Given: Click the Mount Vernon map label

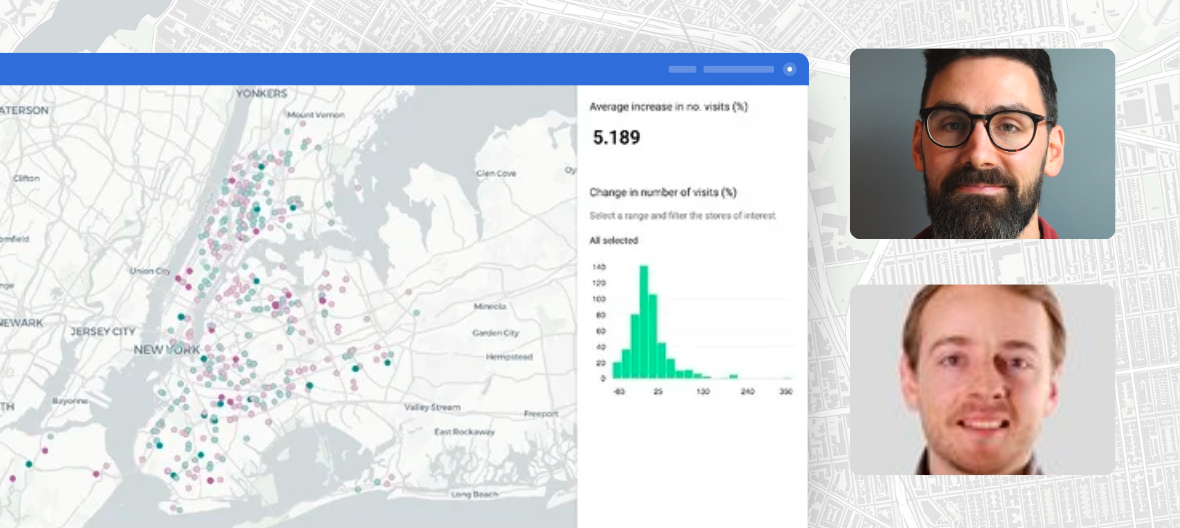Looking at the screenshot, I should coord(316,114).
